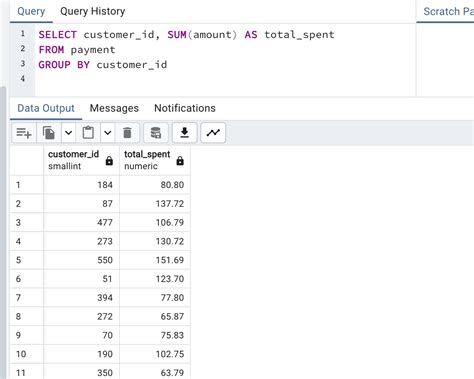Click the Delete trash icon

click(127, 133)
